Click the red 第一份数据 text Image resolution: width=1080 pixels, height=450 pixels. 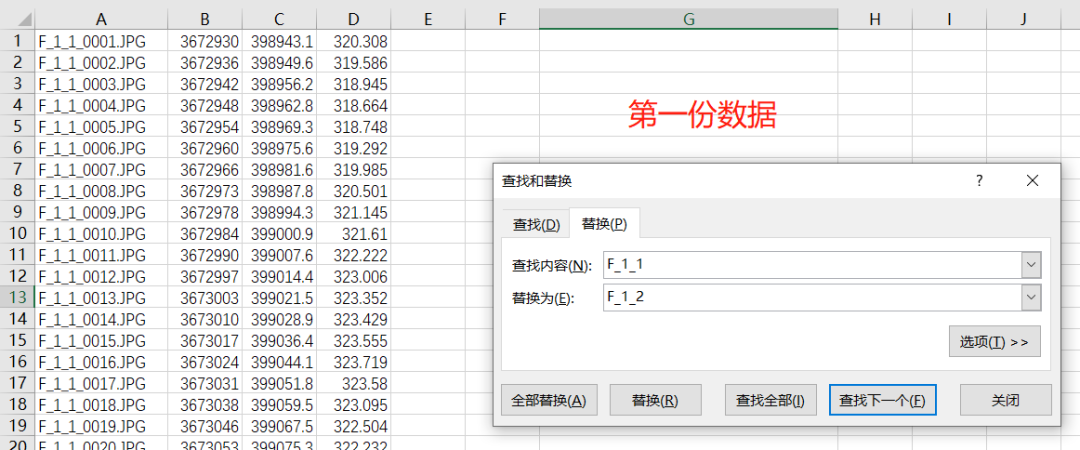702,115
